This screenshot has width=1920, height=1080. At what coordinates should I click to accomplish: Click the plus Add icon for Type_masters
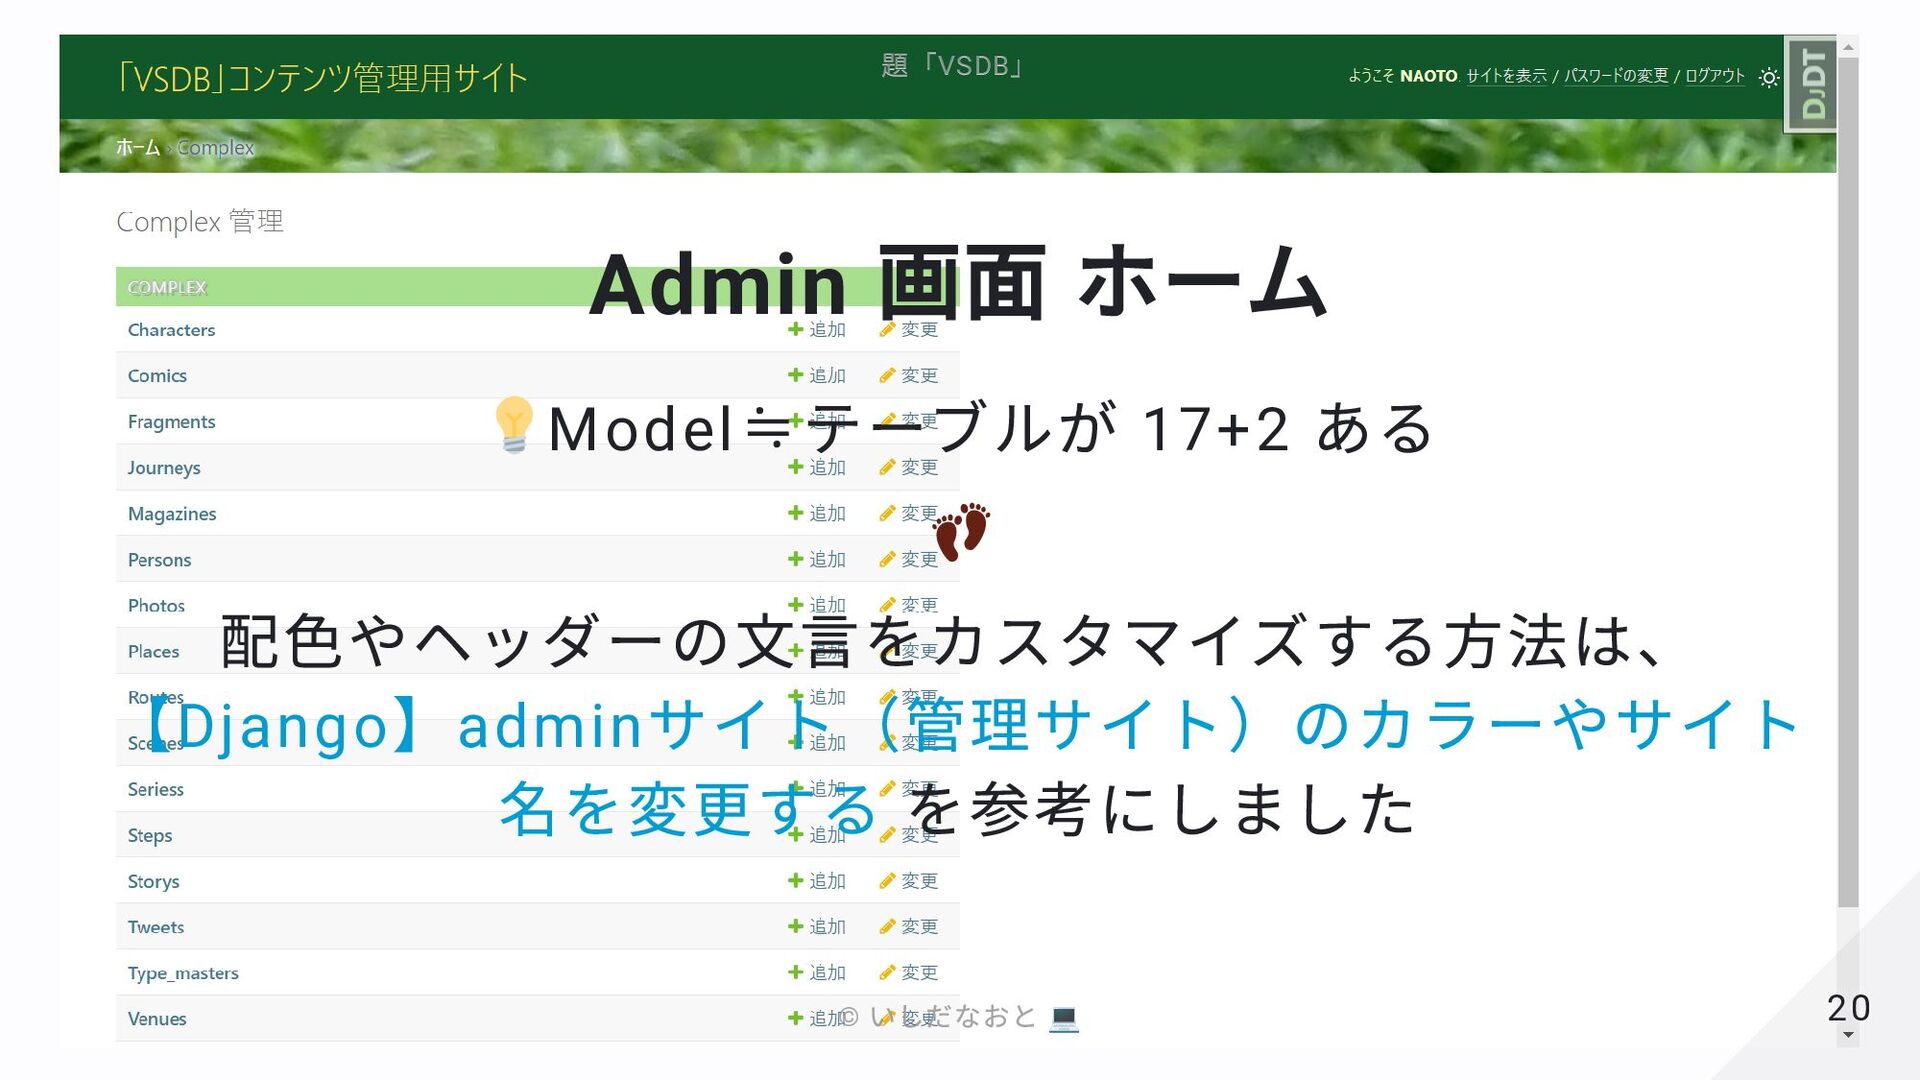pyautogui.click(x=796, y=972)
